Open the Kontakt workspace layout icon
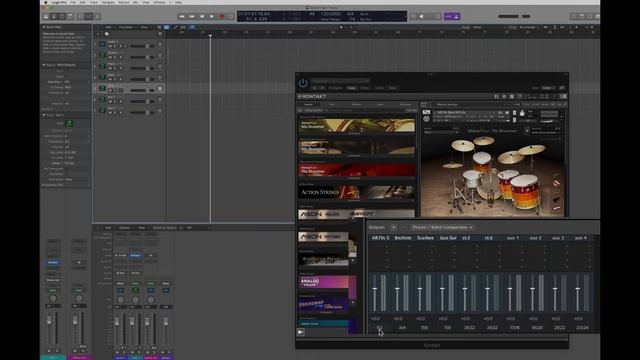Image resolution: width=640 pixels, height=360 pixels. tap(520, 97)
